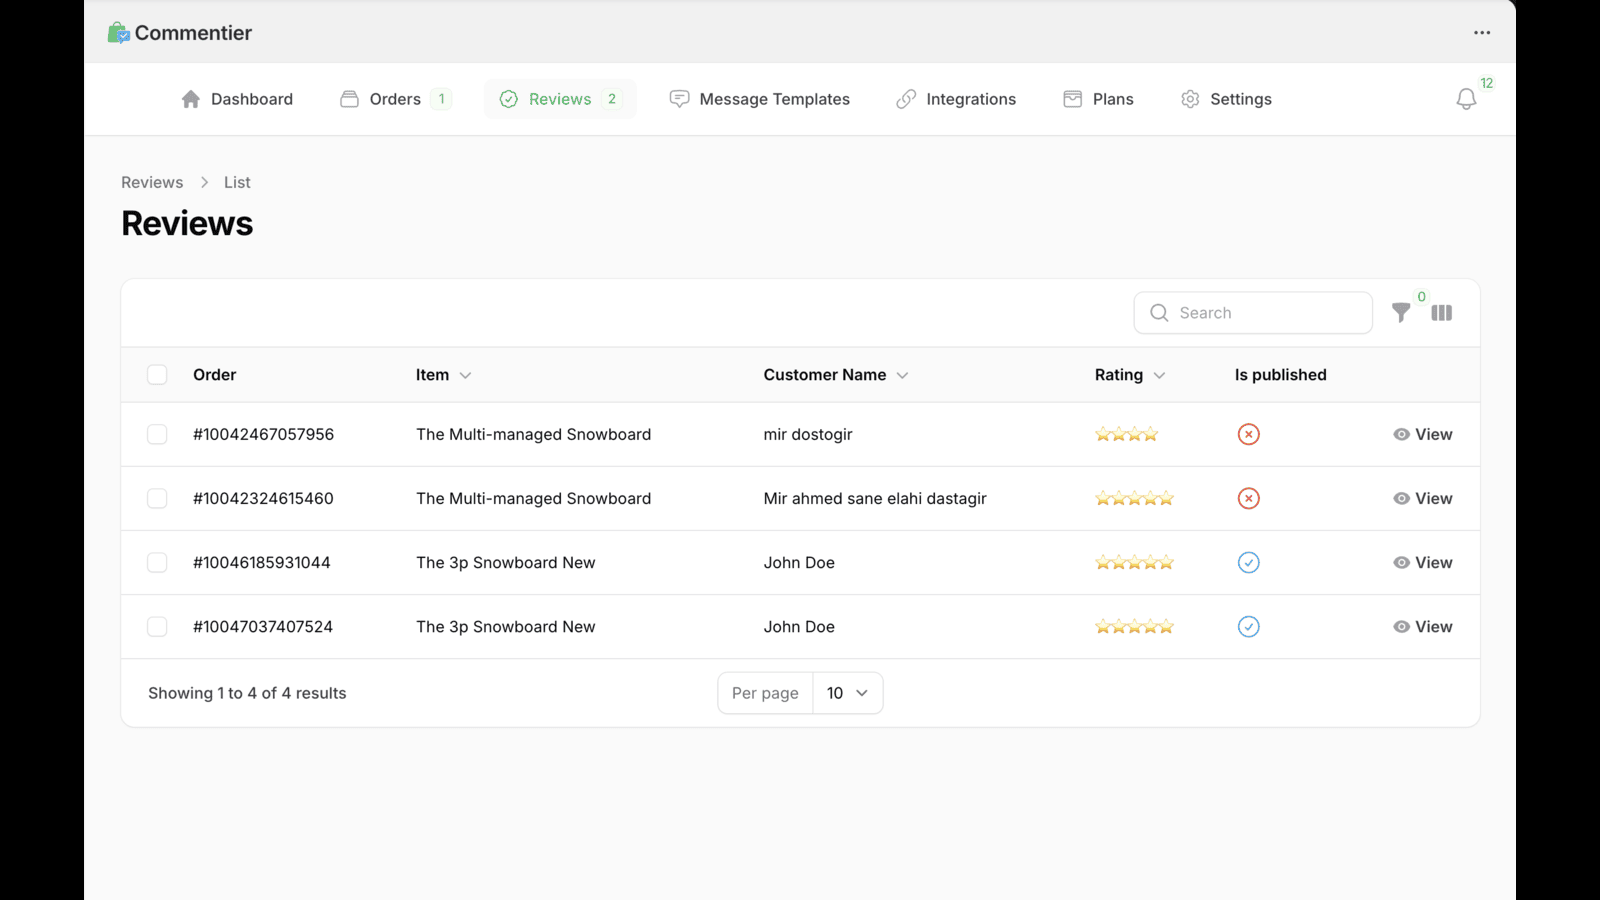Toggle columns with the column manager icon
The height and width of the screenshot is (900, 1600).
pyautogui.click(x=1441, y=313)
